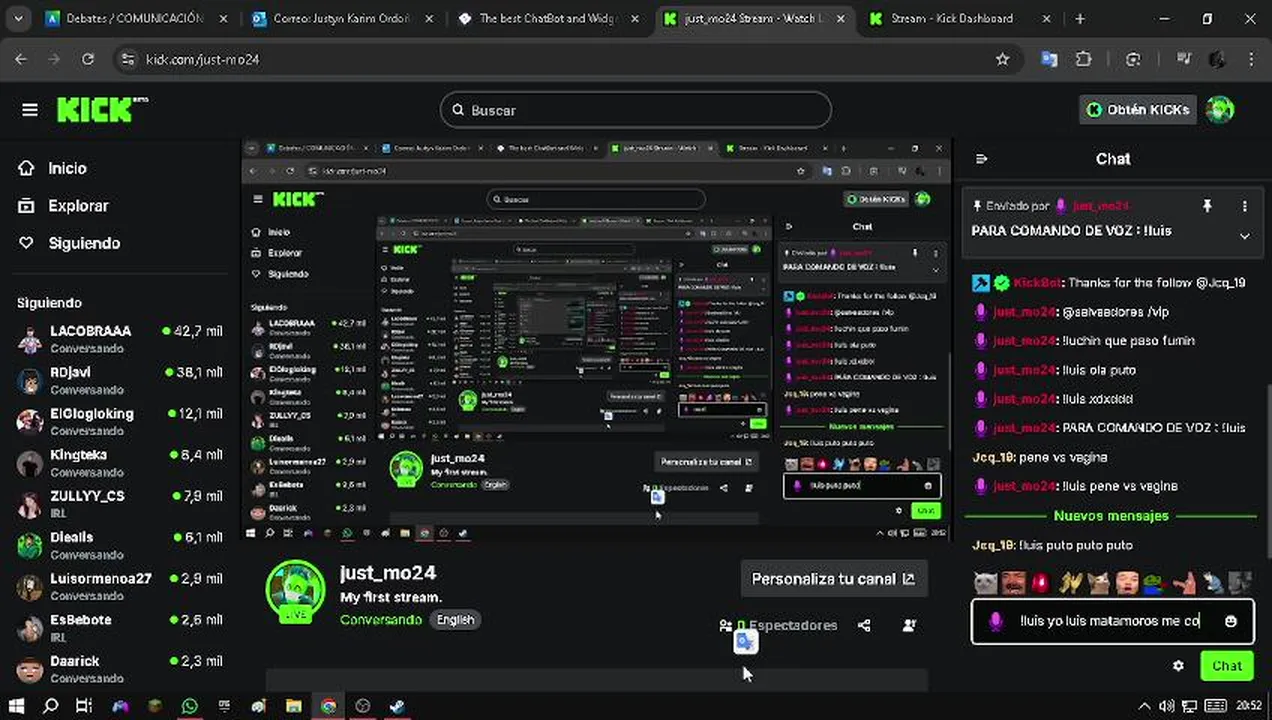
Task: Unpin the pinned chat message
Action: pyautogui.click(x=1207, y=206)
